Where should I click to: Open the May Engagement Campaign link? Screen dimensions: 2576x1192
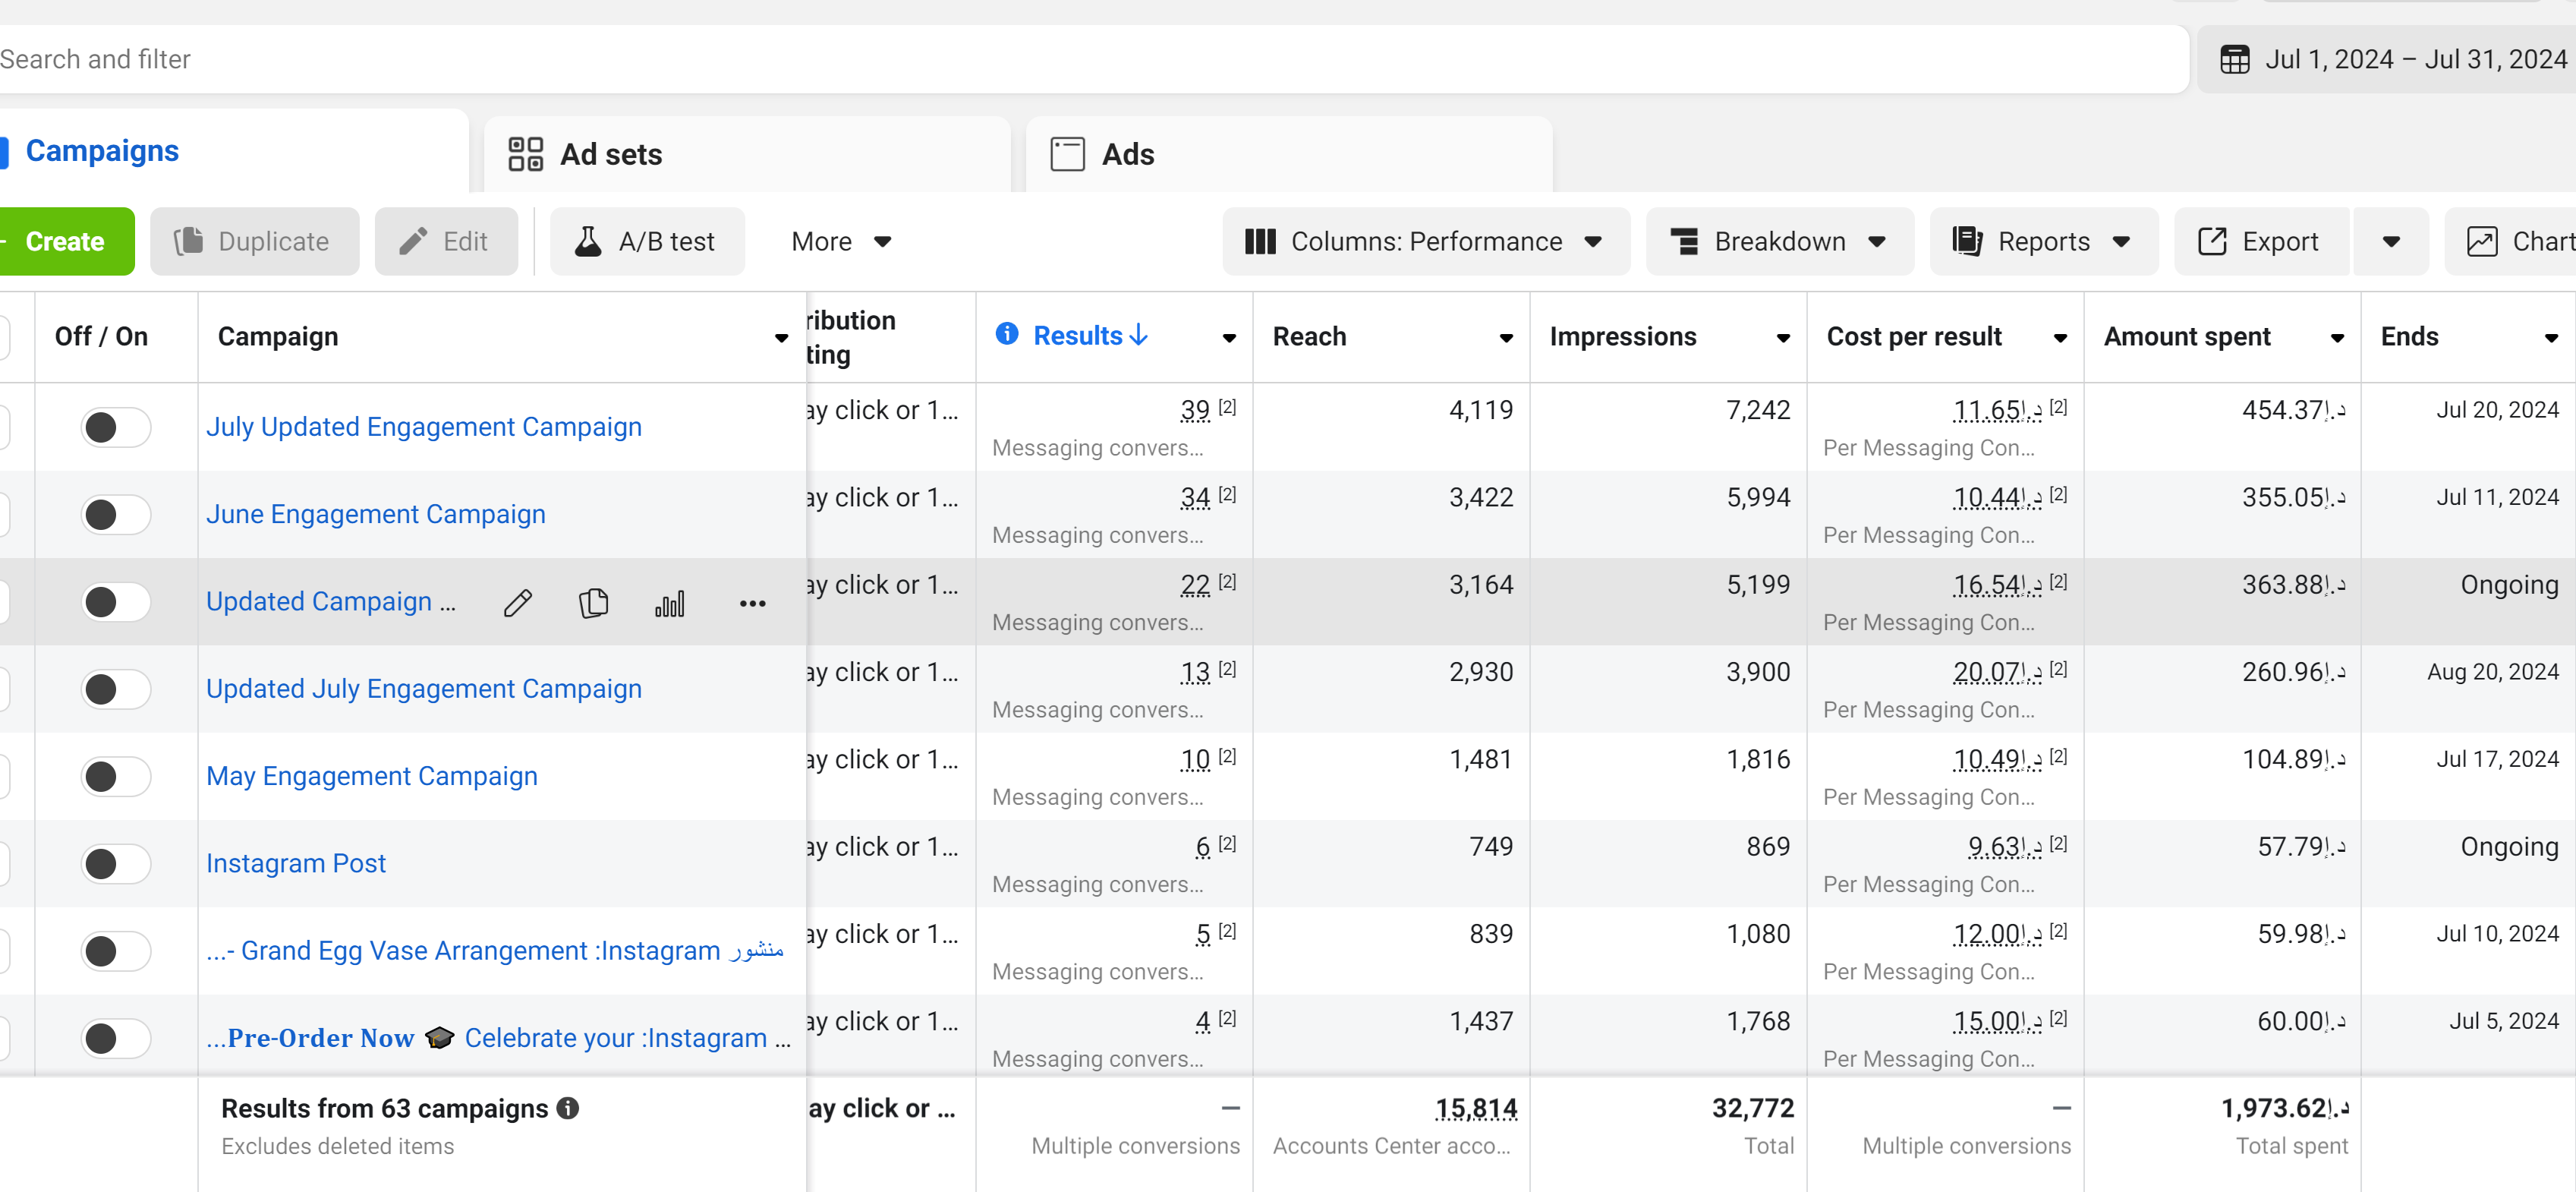371,776
